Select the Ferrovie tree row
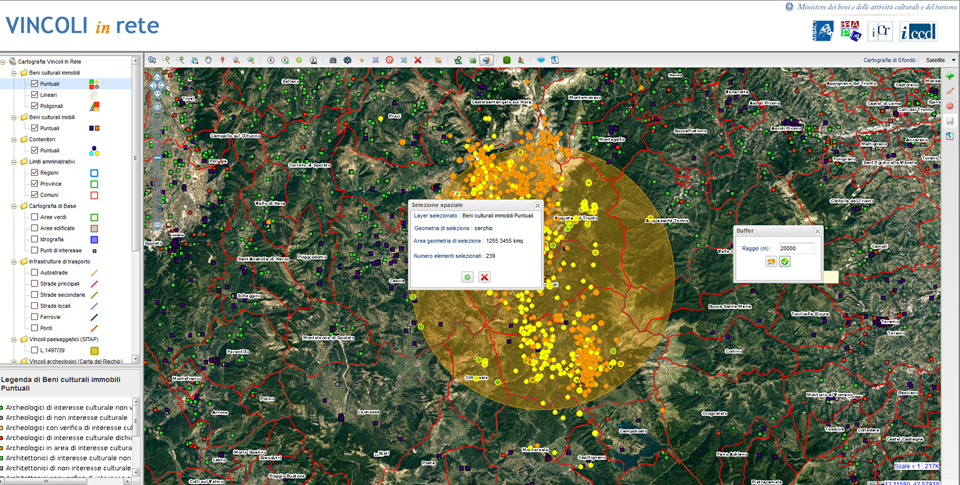The height and width of the screenshot is (485, 960). click(66, 317)
